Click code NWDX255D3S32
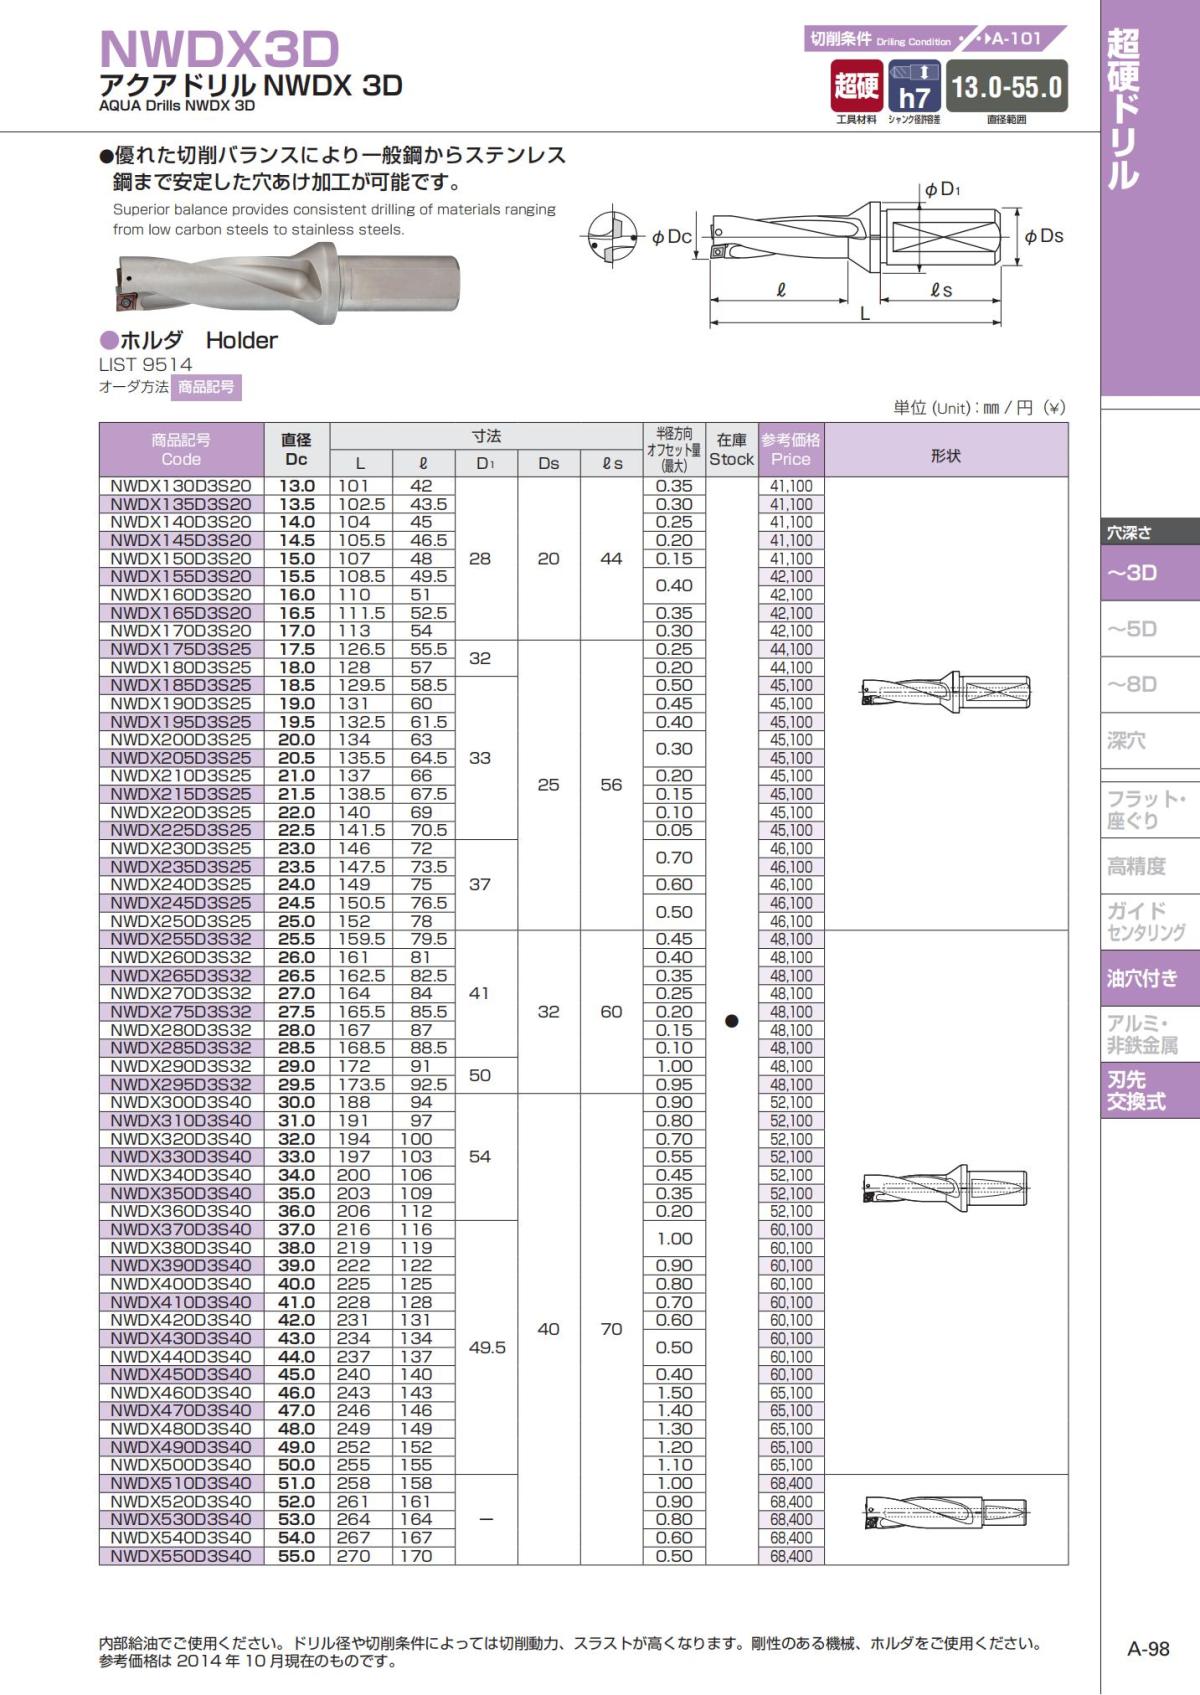Screen dimensions: 1200x1695 pos(181,939)
